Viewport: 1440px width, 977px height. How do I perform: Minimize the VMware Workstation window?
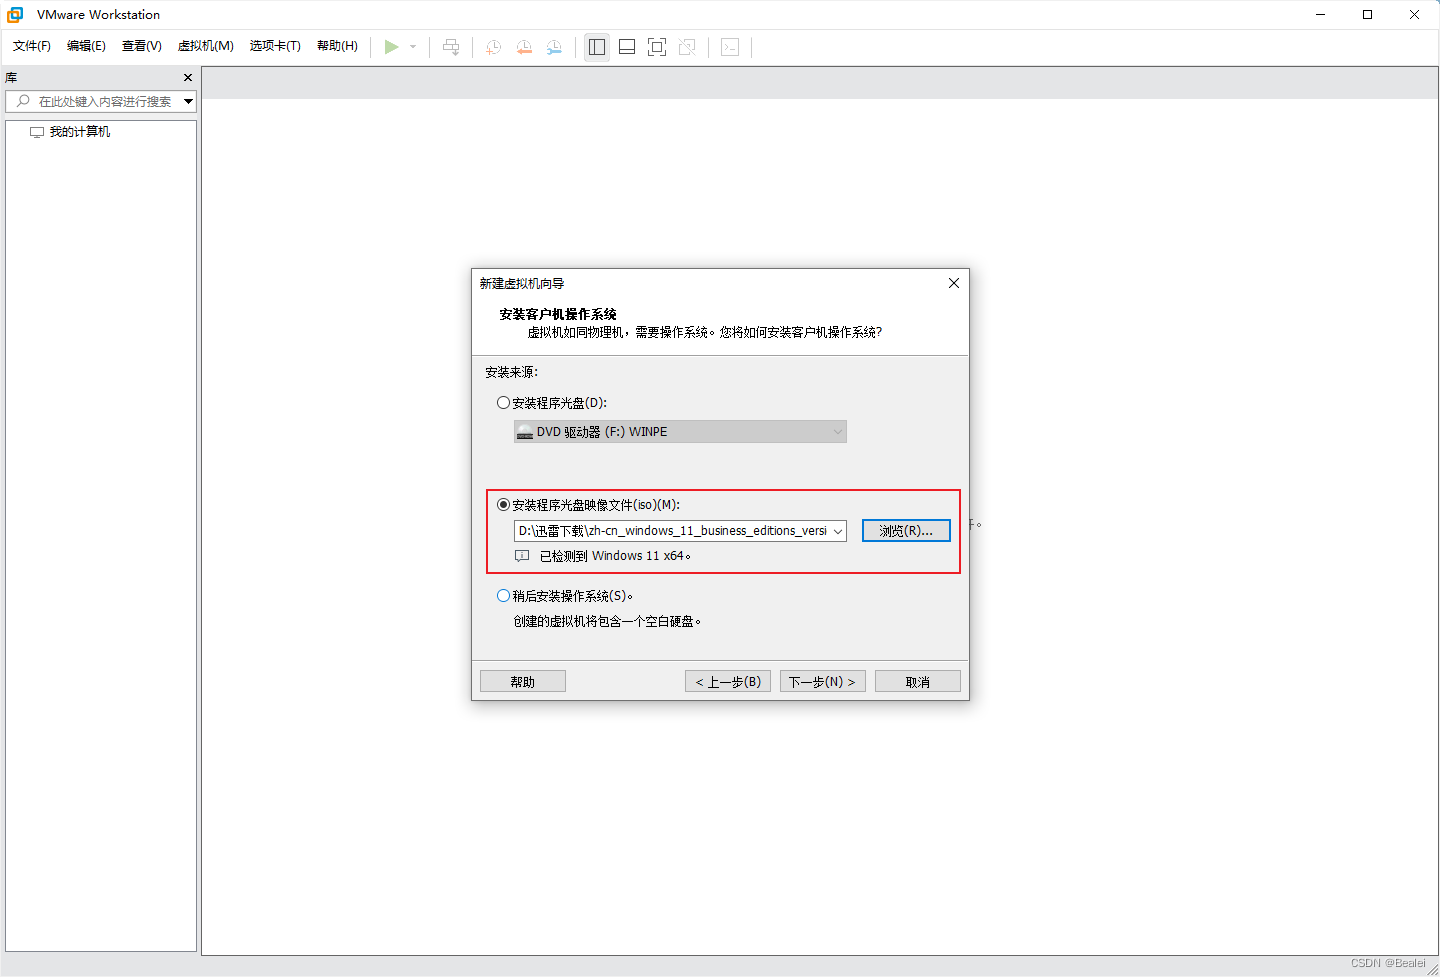(x=1321, y=15)
